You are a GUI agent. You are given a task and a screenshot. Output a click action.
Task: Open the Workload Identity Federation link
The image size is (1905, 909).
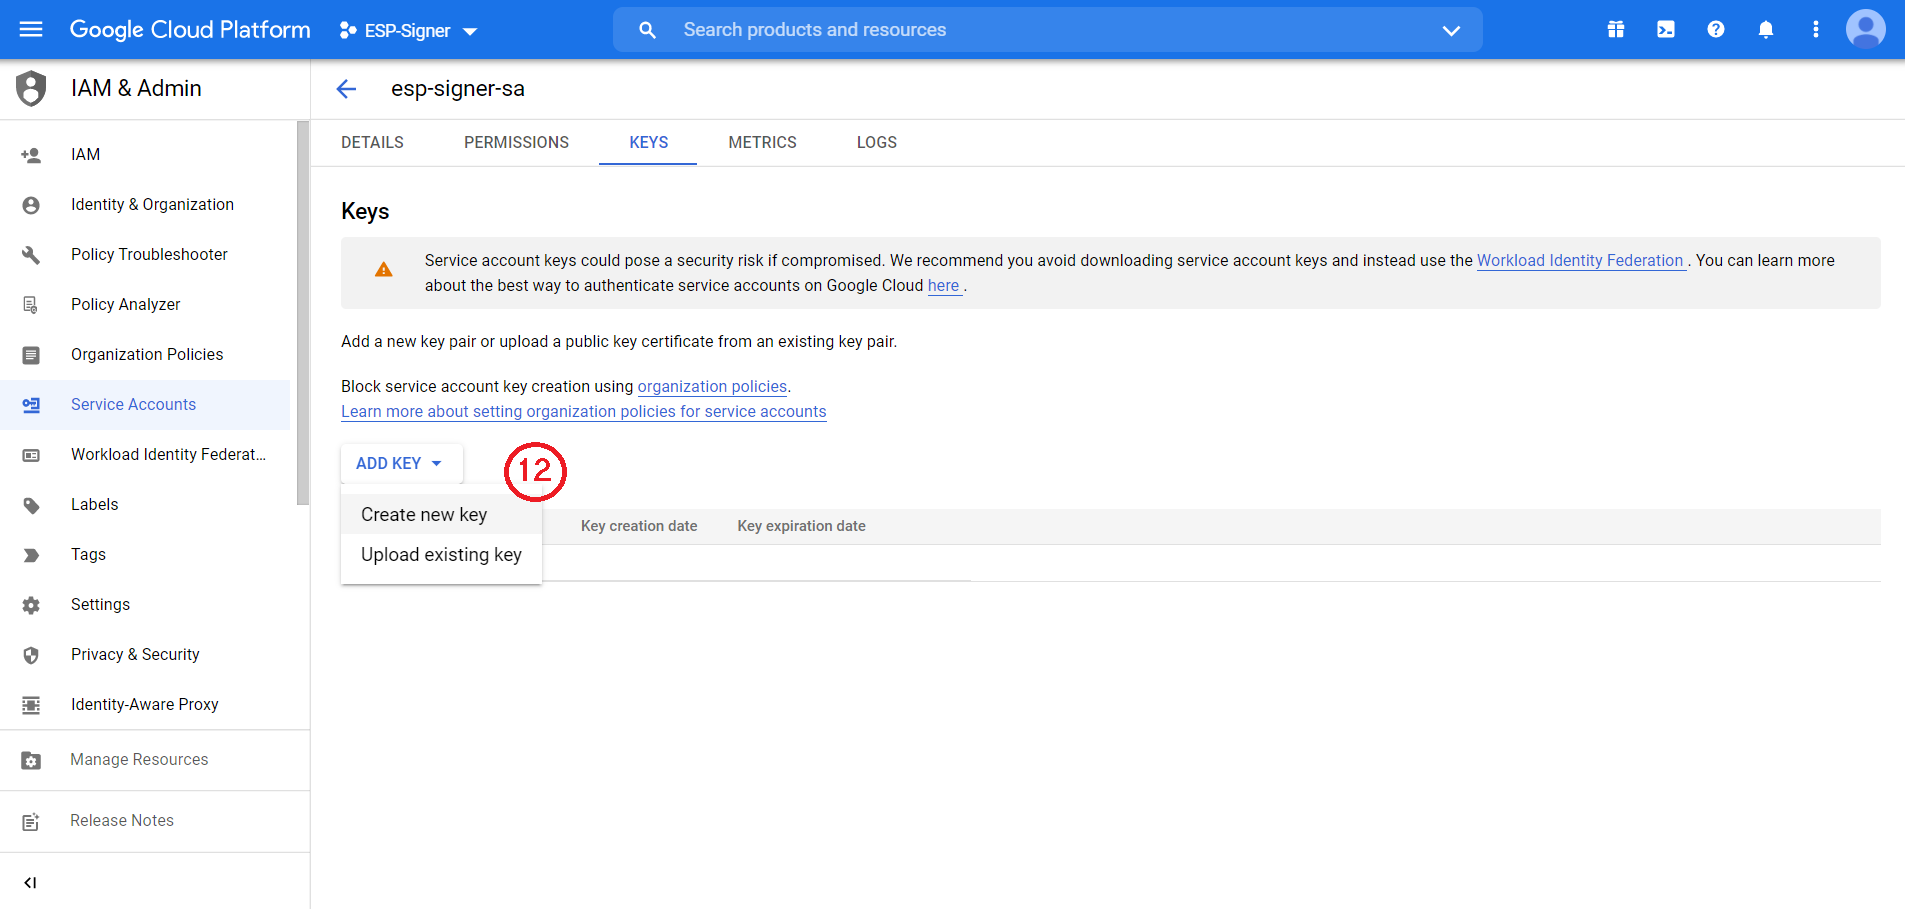pos(1580,261)
